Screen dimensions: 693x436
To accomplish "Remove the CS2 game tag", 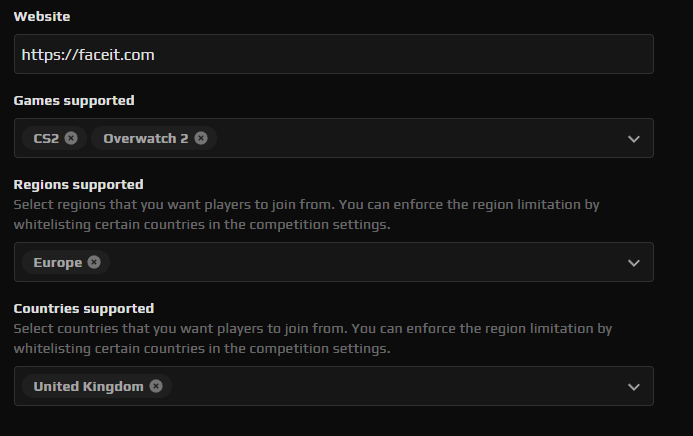I will click(71, 138).
